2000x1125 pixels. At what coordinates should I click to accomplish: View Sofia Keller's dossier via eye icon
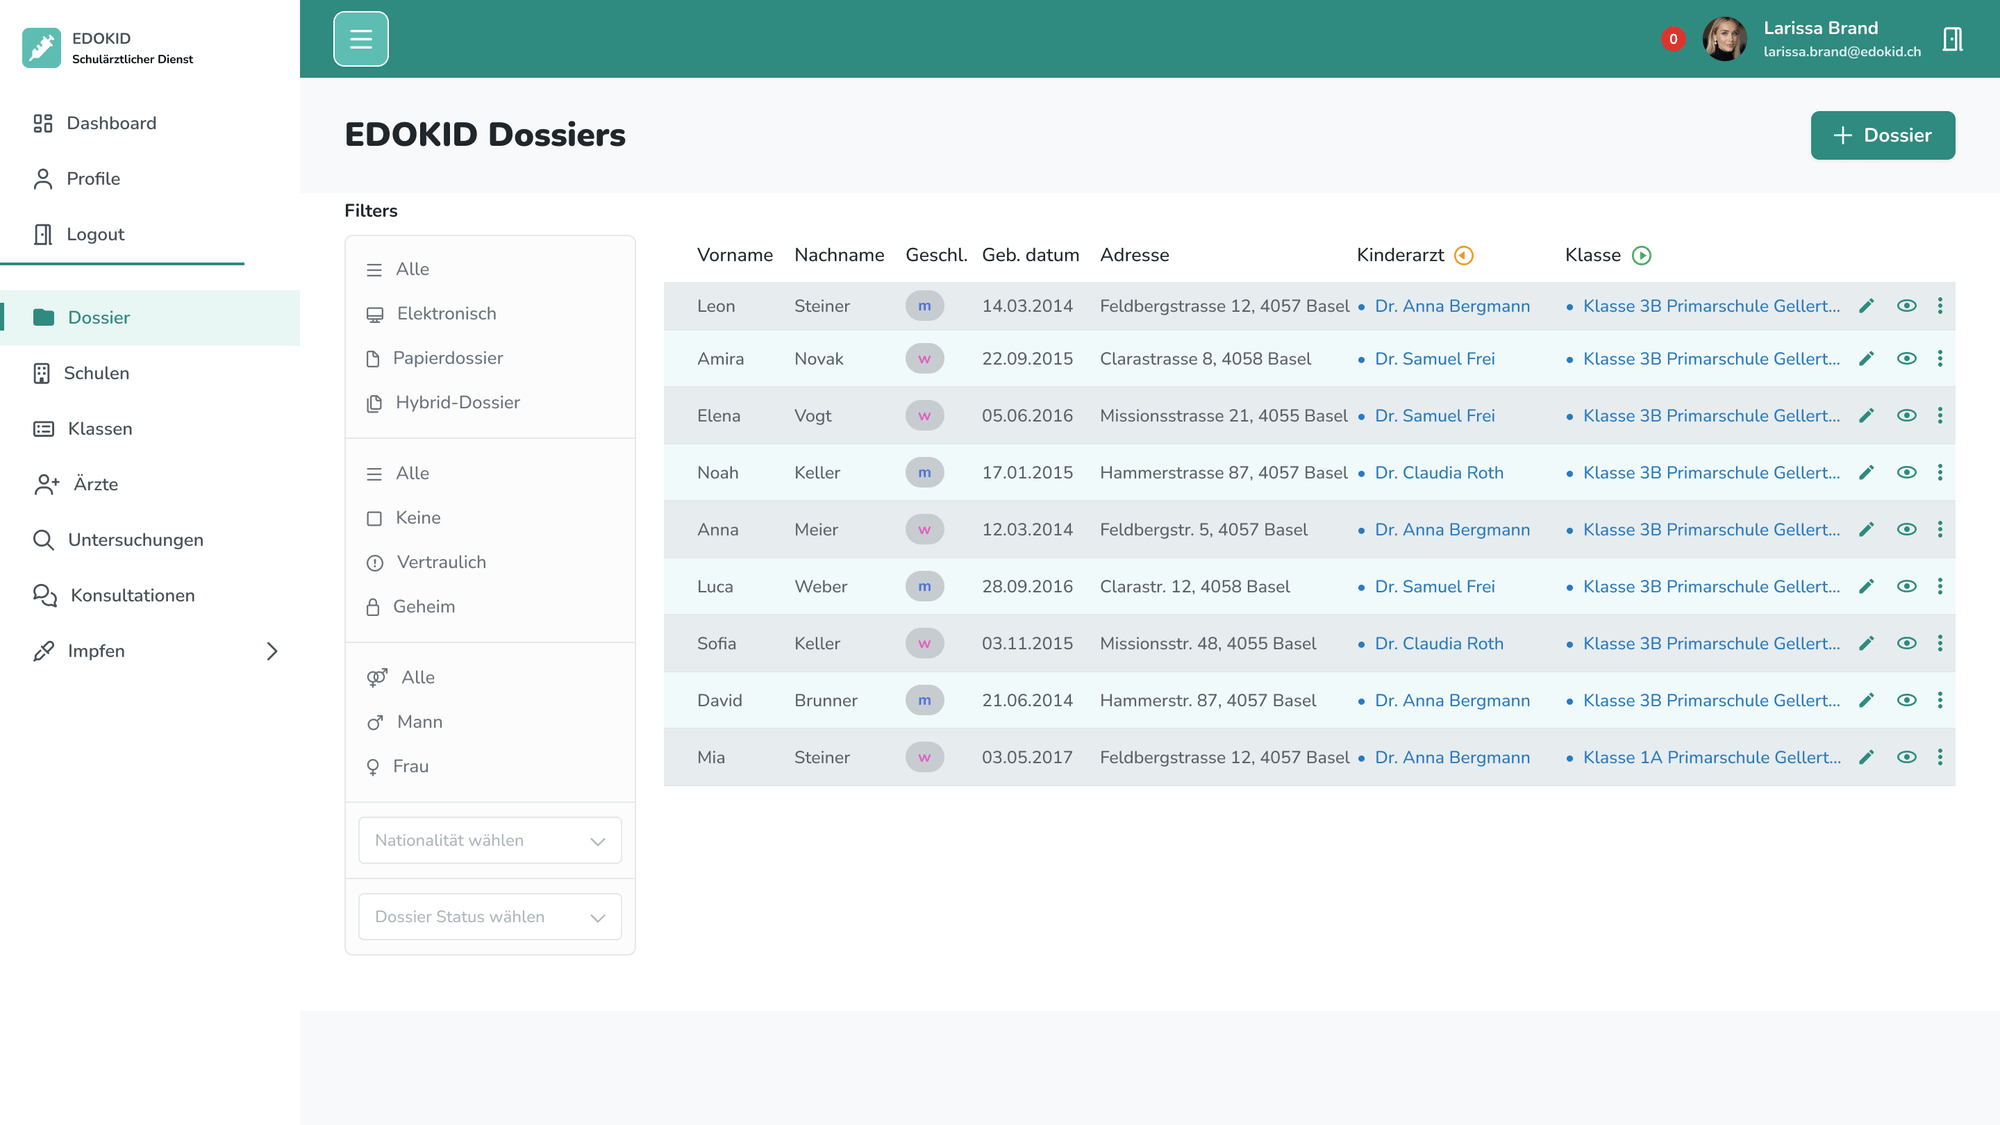pos(1907,644)
